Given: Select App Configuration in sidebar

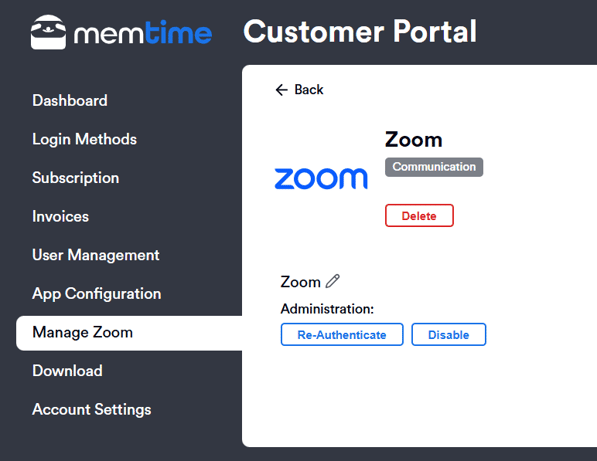Looking at the screenshot, I should pos(97,294).
